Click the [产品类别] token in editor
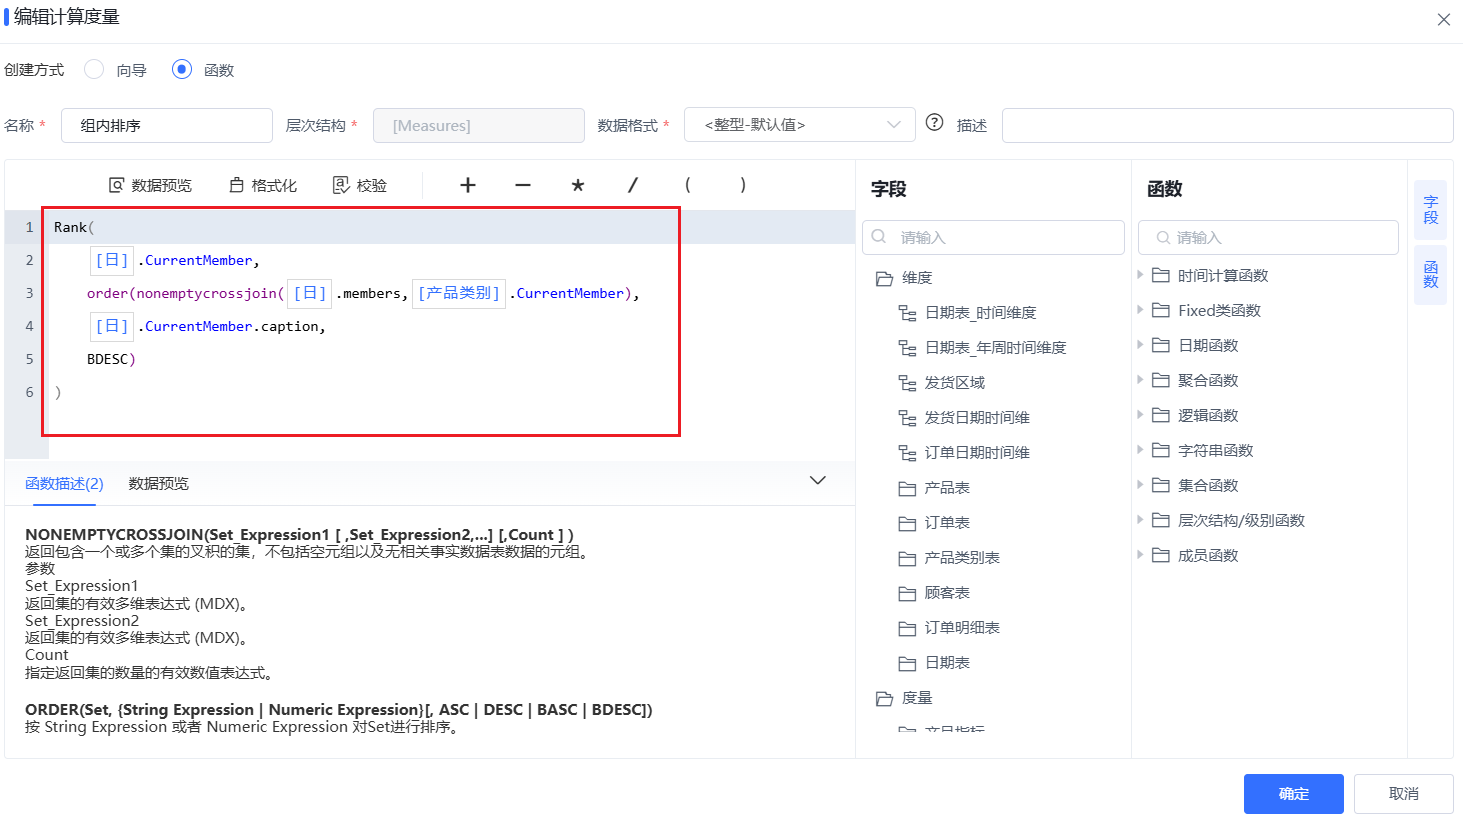 point(459,293)
